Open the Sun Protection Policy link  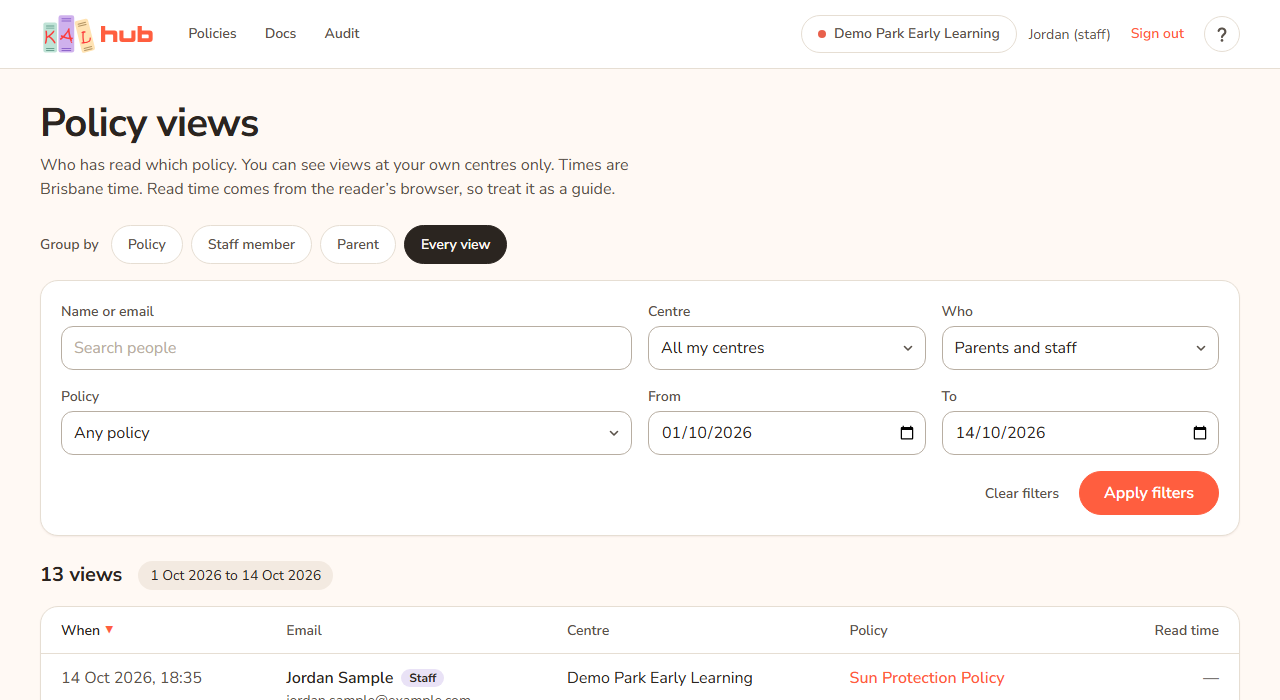click(927, 677)
